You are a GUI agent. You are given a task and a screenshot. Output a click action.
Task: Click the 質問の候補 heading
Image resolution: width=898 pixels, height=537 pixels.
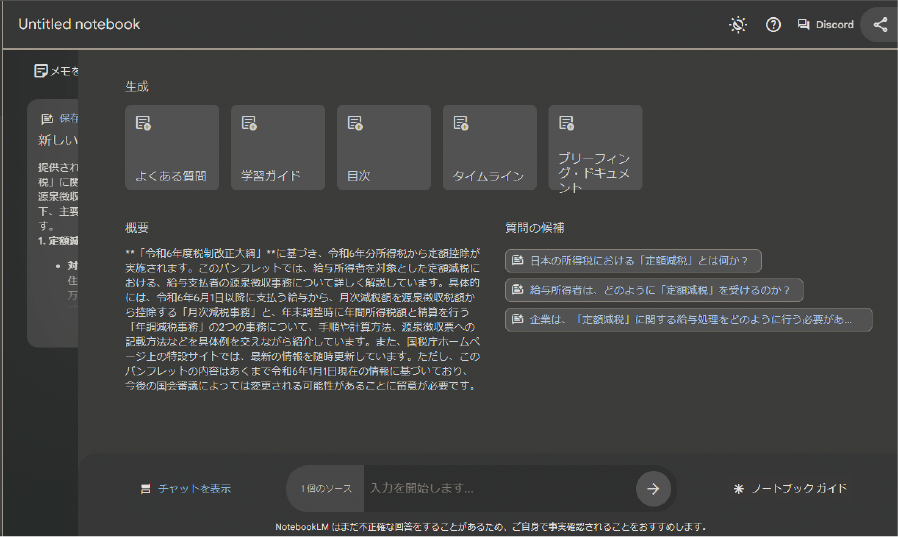tap(534, 228)
